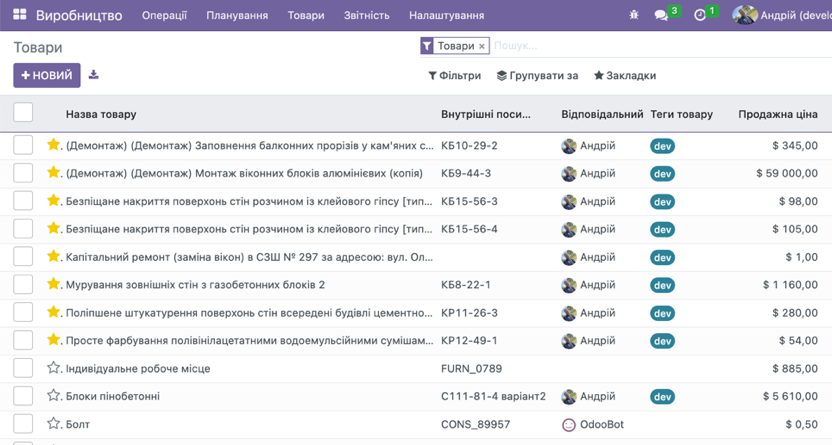Click the dev tag on first row
This screenshot has height=445, width=832.
[x=662, y=146]
